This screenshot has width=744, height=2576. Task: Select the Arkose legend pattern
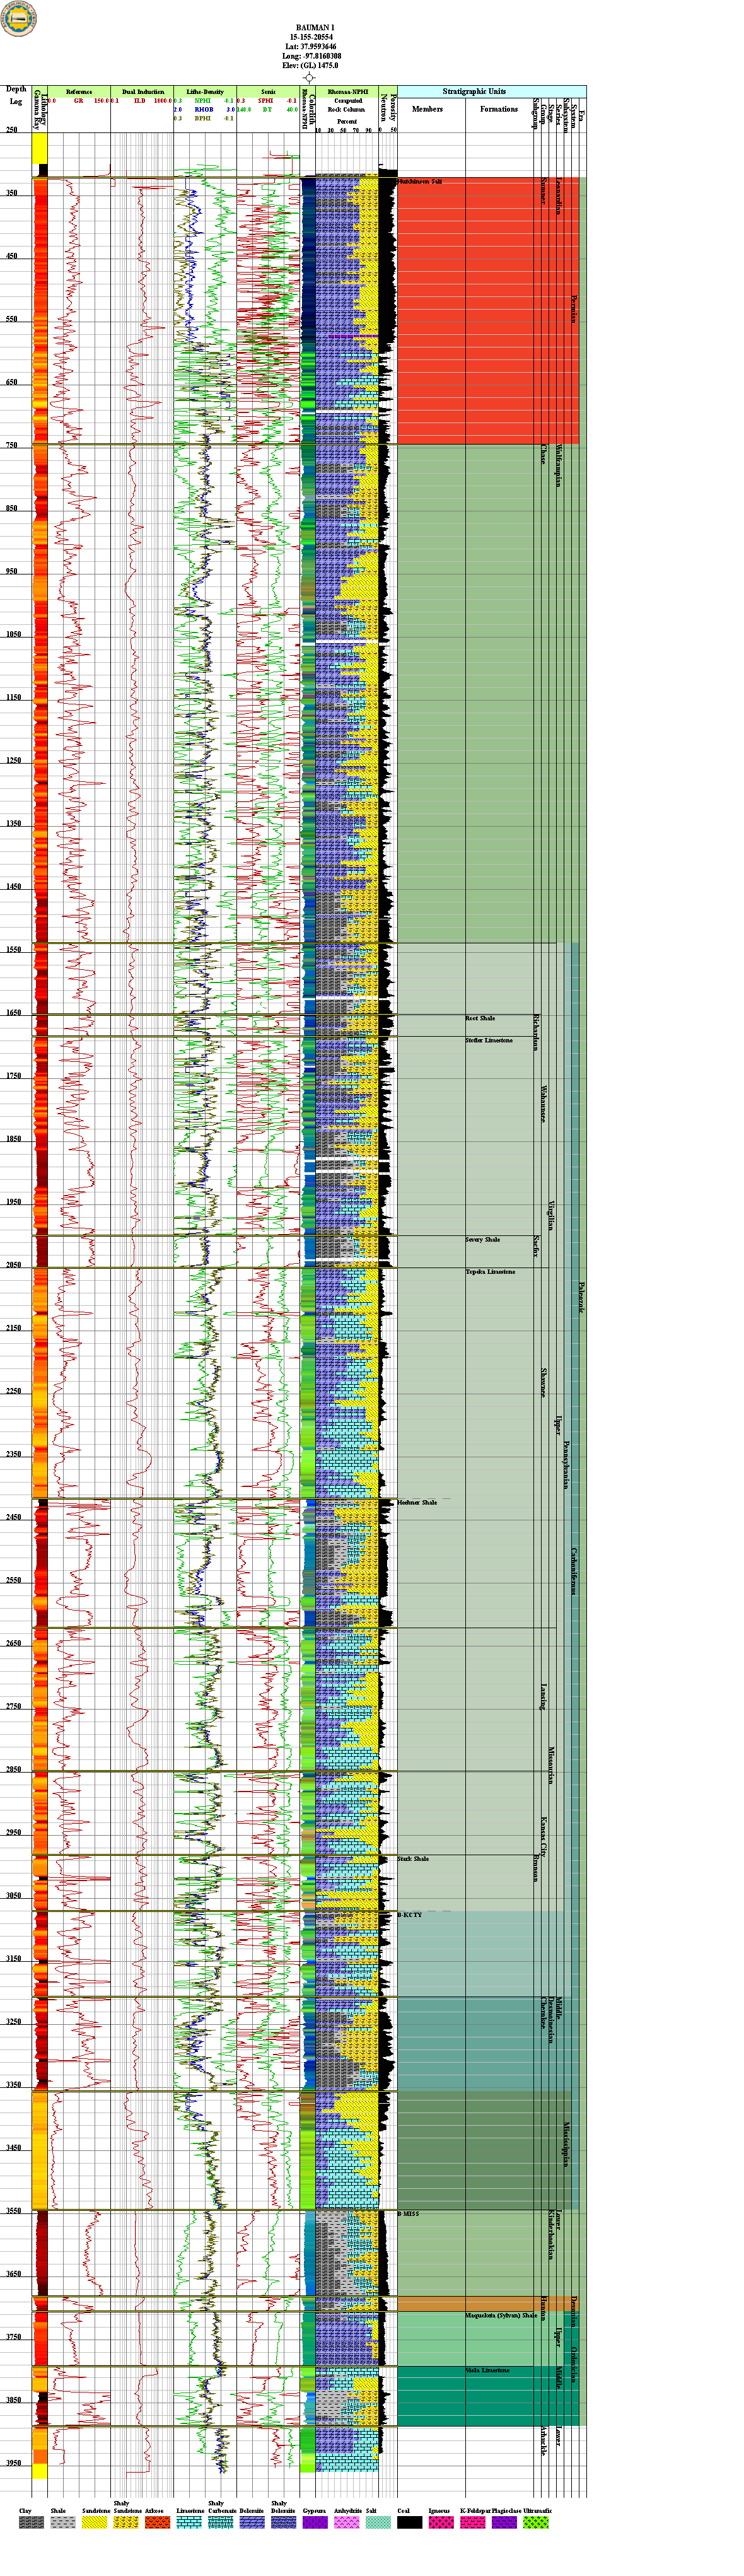[157, 2522]
